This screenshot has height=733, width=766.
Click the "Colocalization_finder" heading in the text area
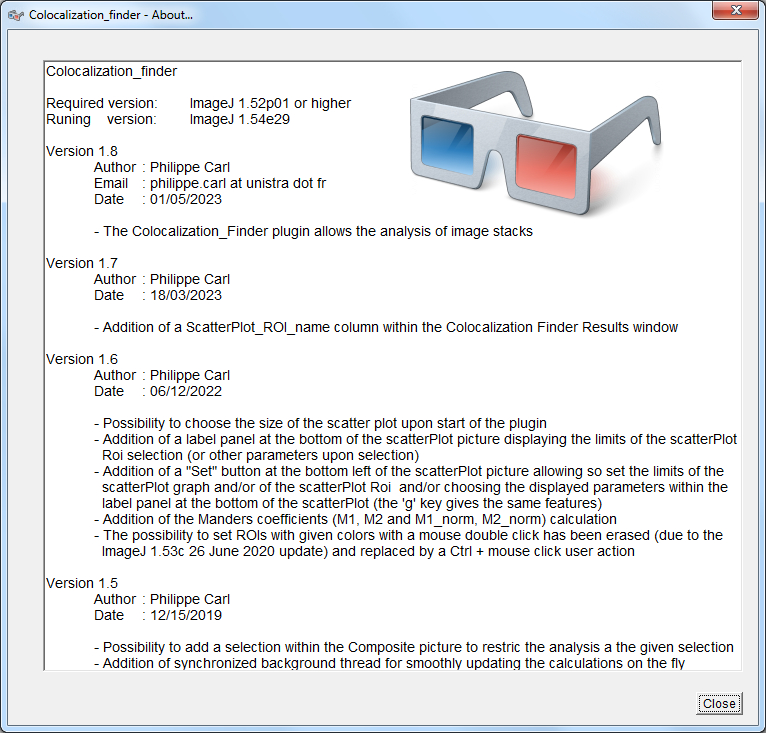[112, 71]
